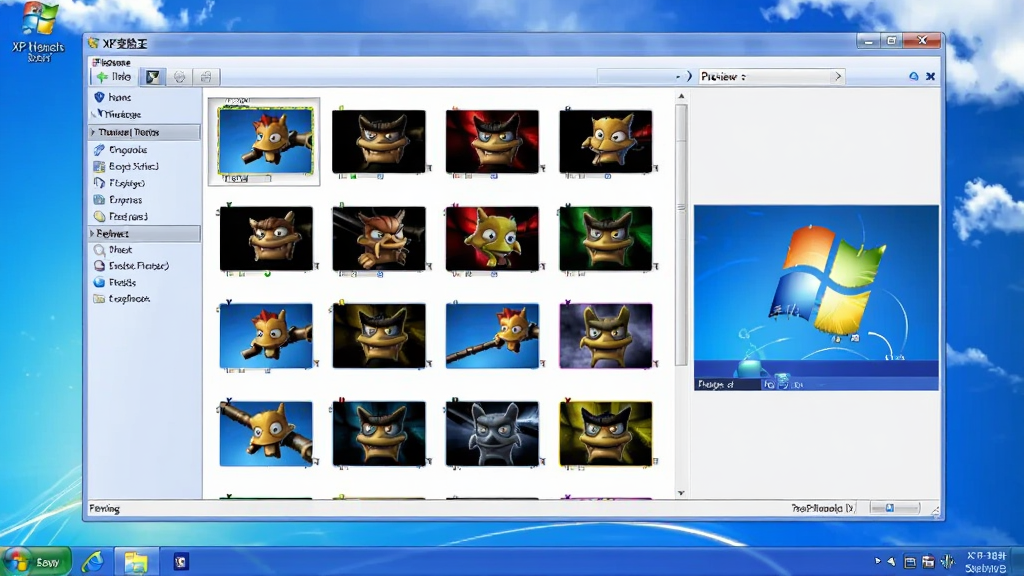Click the thumbnail list scrollbar up arrow
This screenshot has width=1024, height=576.
pos(681,96)
